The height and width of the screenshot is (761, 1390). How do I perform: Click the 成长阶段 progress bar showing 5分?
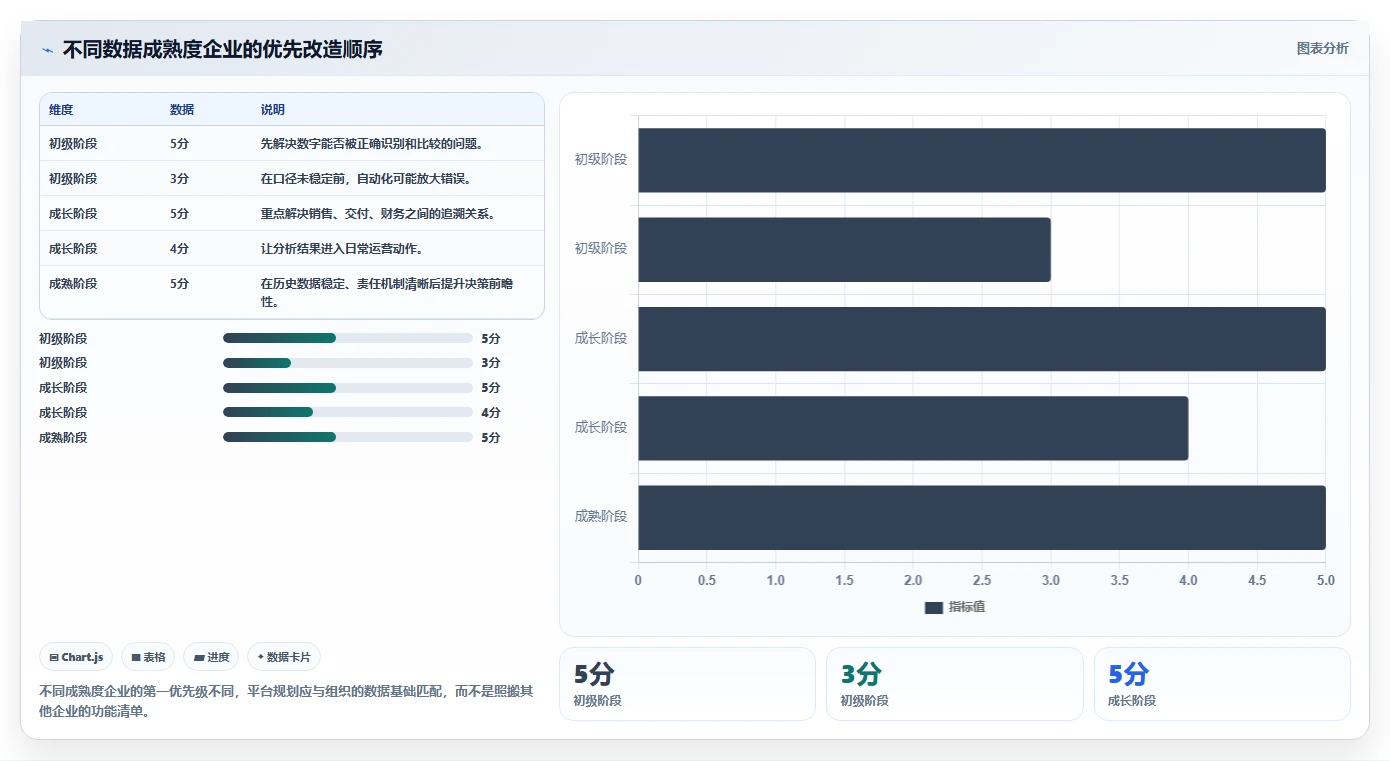[348, 388]
